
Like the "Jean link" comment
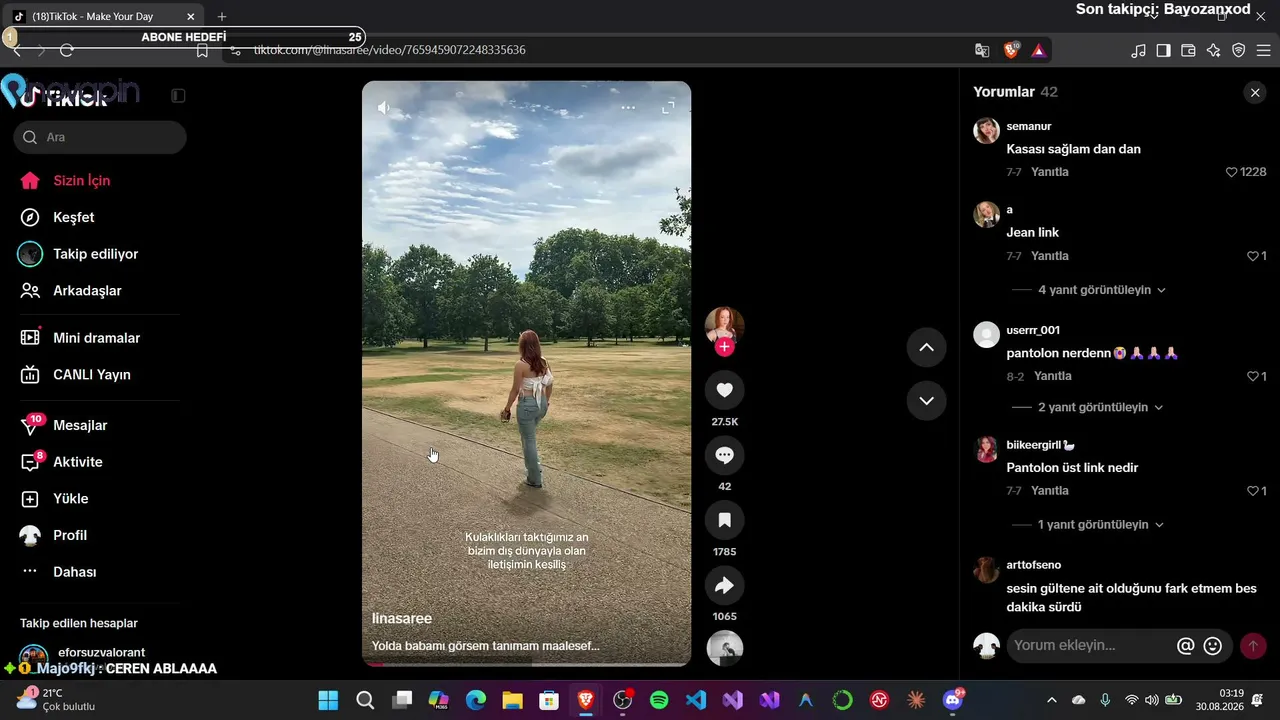click(x=1252, y=256)
